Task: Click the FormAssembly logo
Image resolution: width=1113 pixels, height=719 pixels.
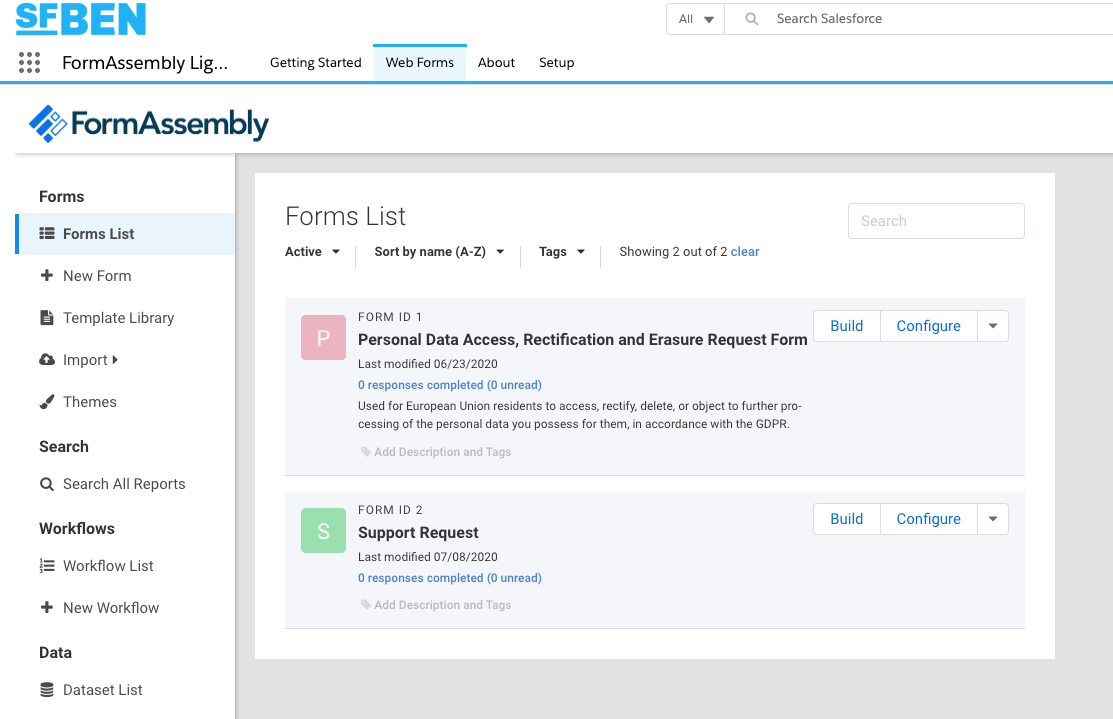Action: tap(149, 124)
